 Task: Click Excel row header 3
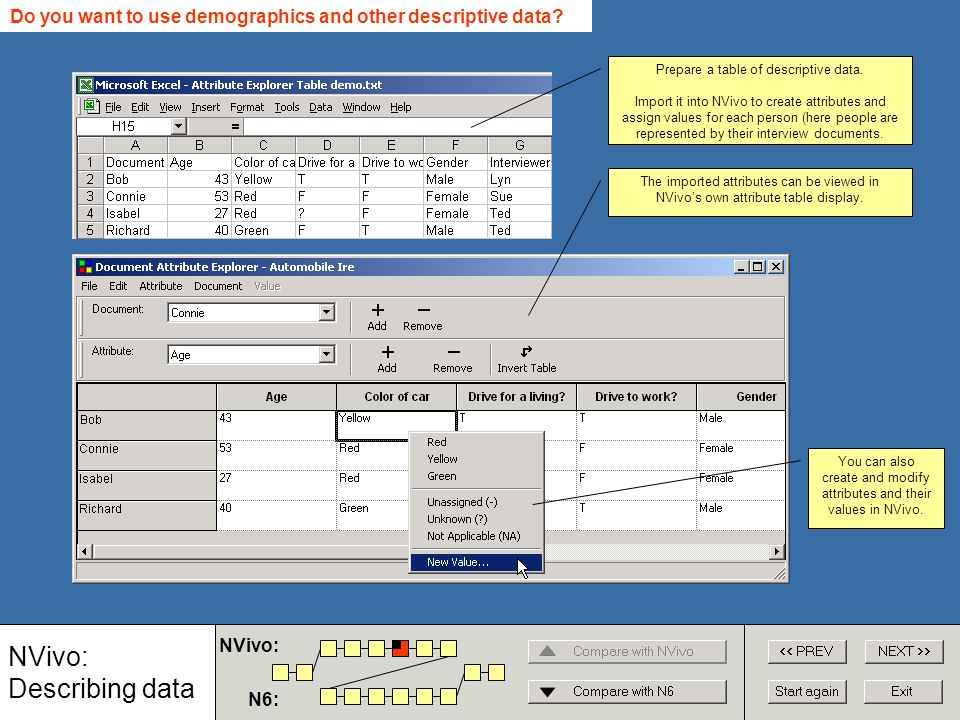click(x=90, y=197)
